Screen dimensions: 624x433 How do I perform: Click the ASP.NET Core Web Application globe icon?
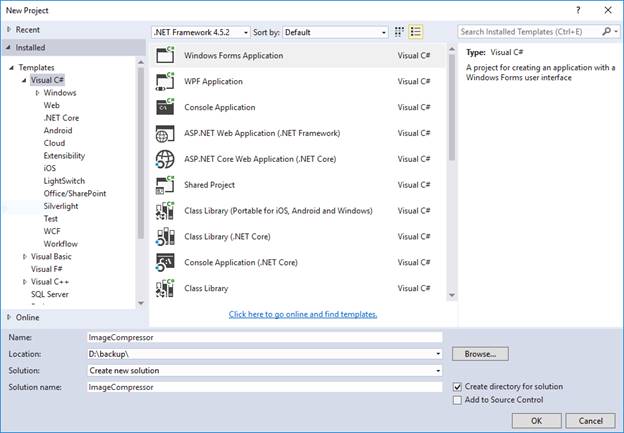[x=165, y=159]
